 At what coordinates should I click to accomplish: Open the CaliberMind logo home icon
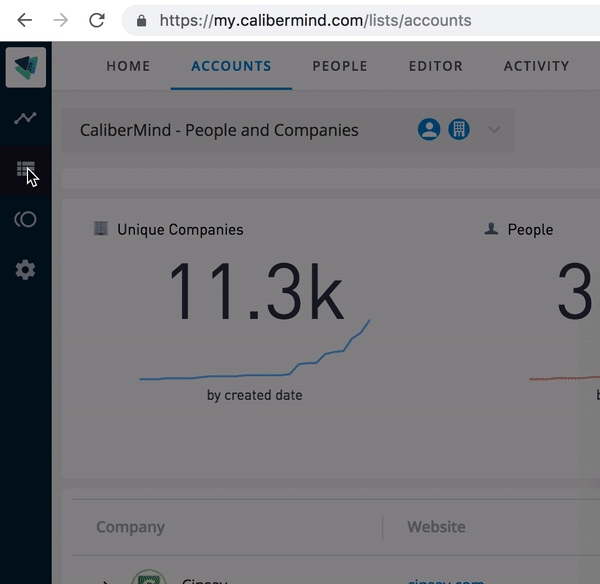[26, 67]
